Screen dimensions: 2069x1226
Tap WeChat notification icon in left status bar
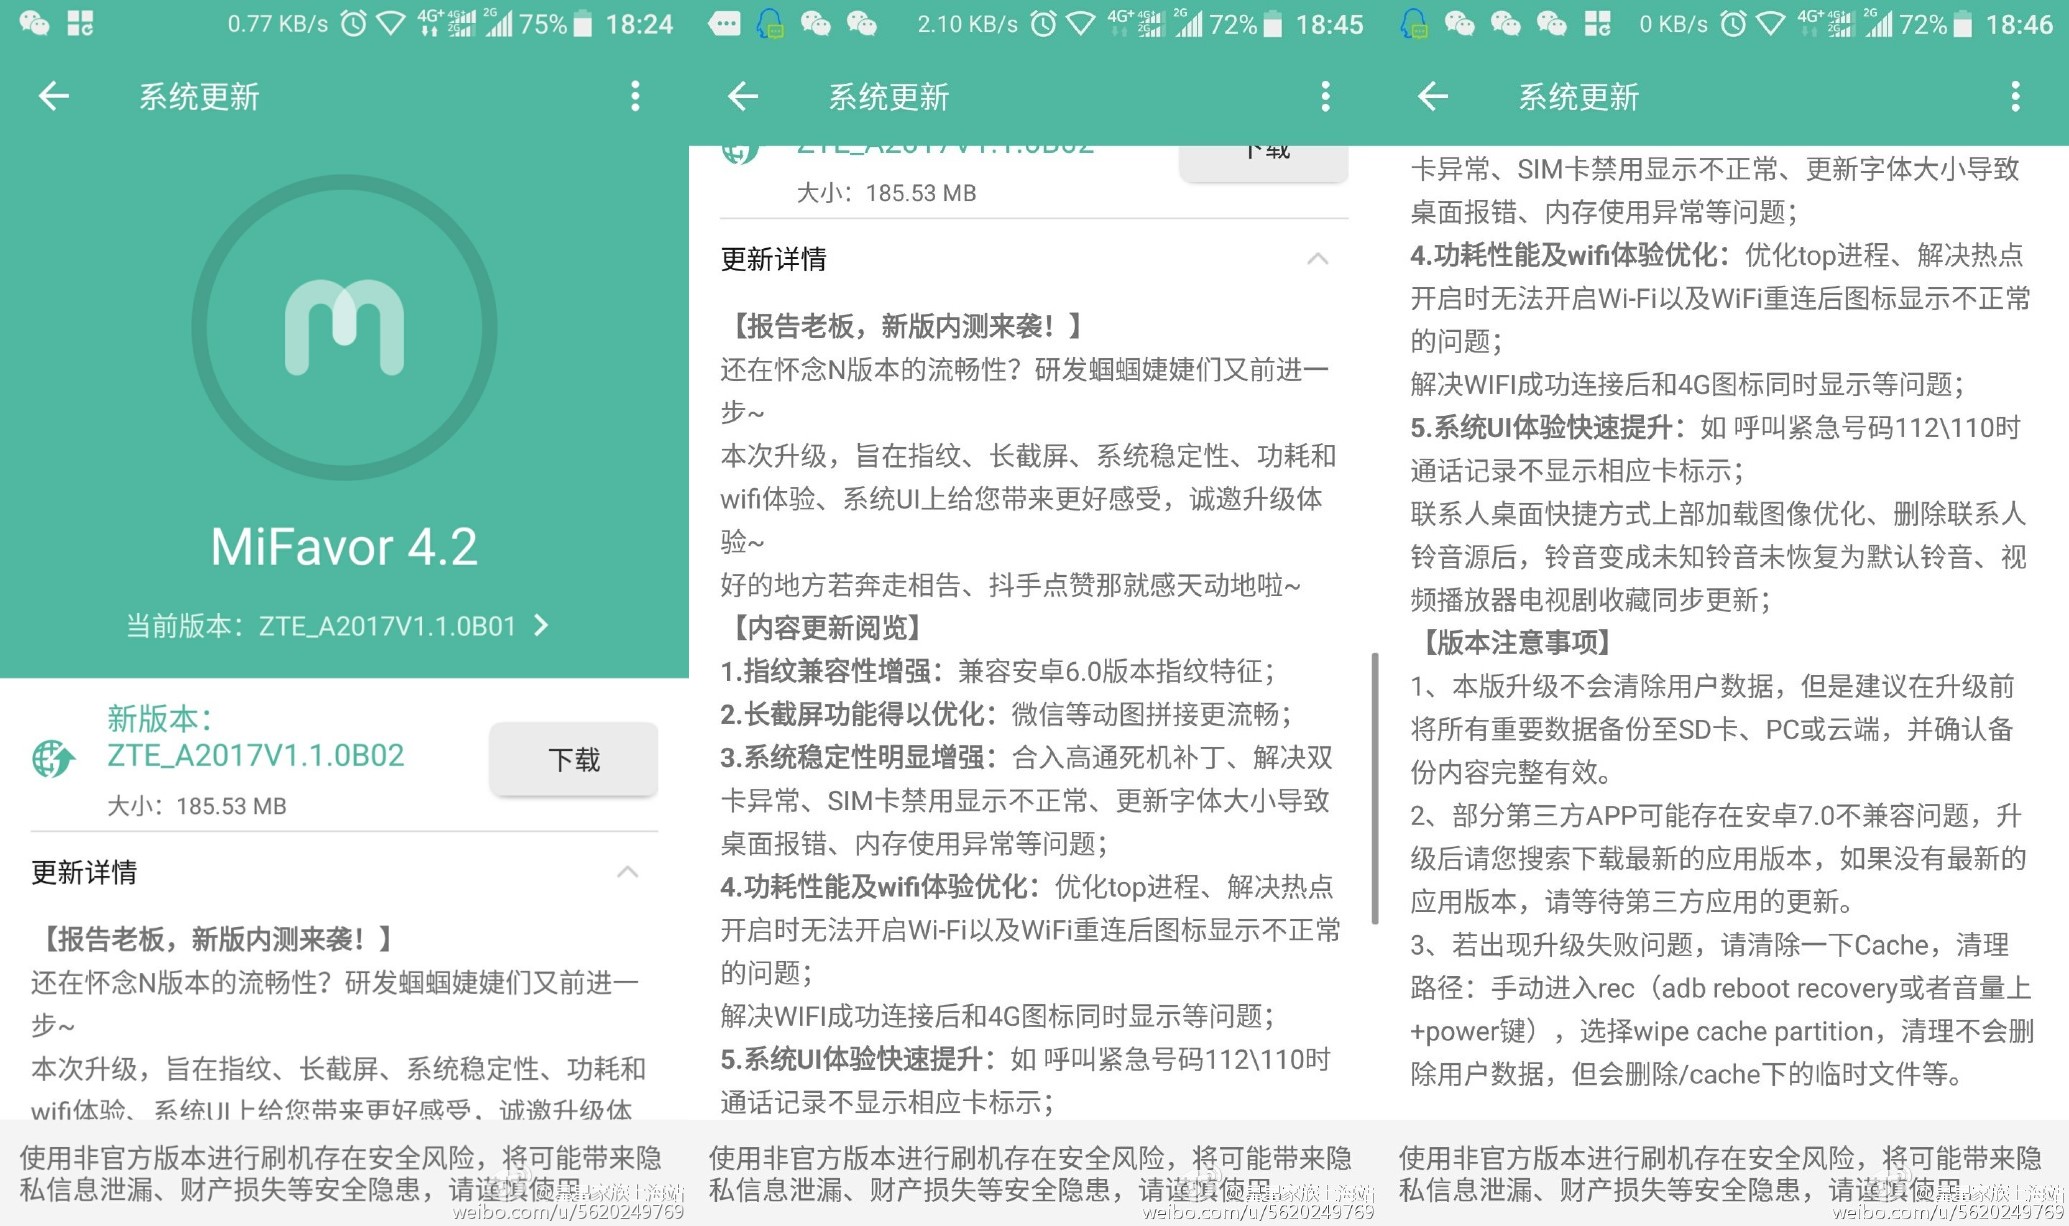coord(35,23)
